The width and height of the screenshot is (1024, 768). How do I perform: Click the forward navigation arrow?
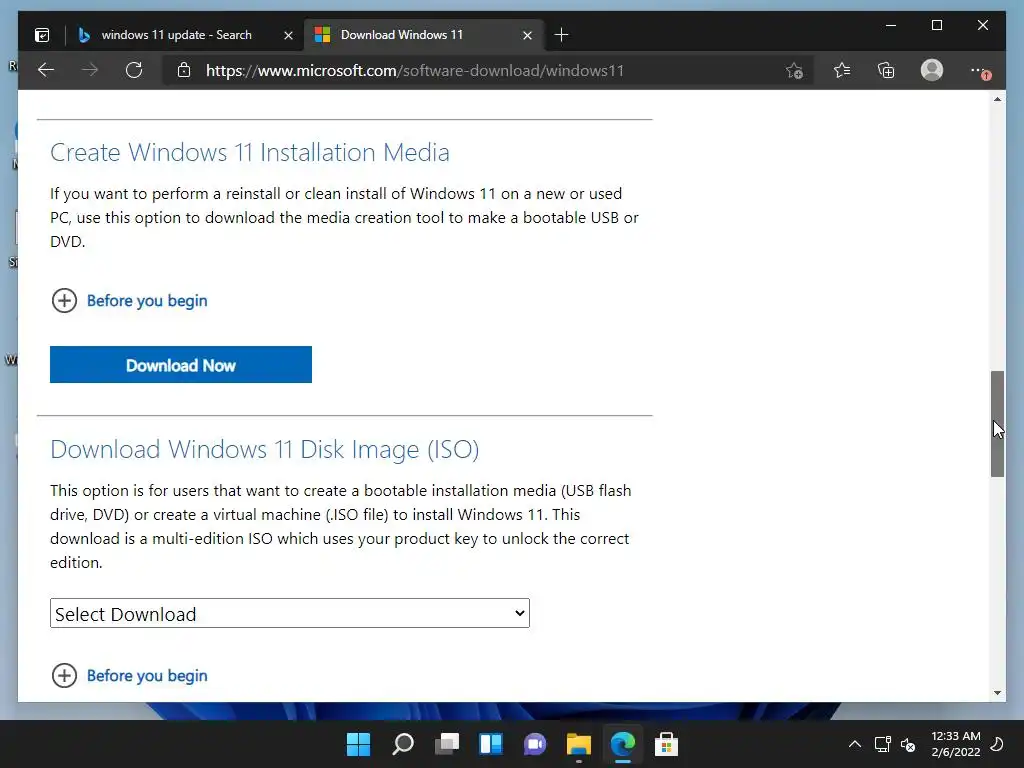[x=90, y=70]
